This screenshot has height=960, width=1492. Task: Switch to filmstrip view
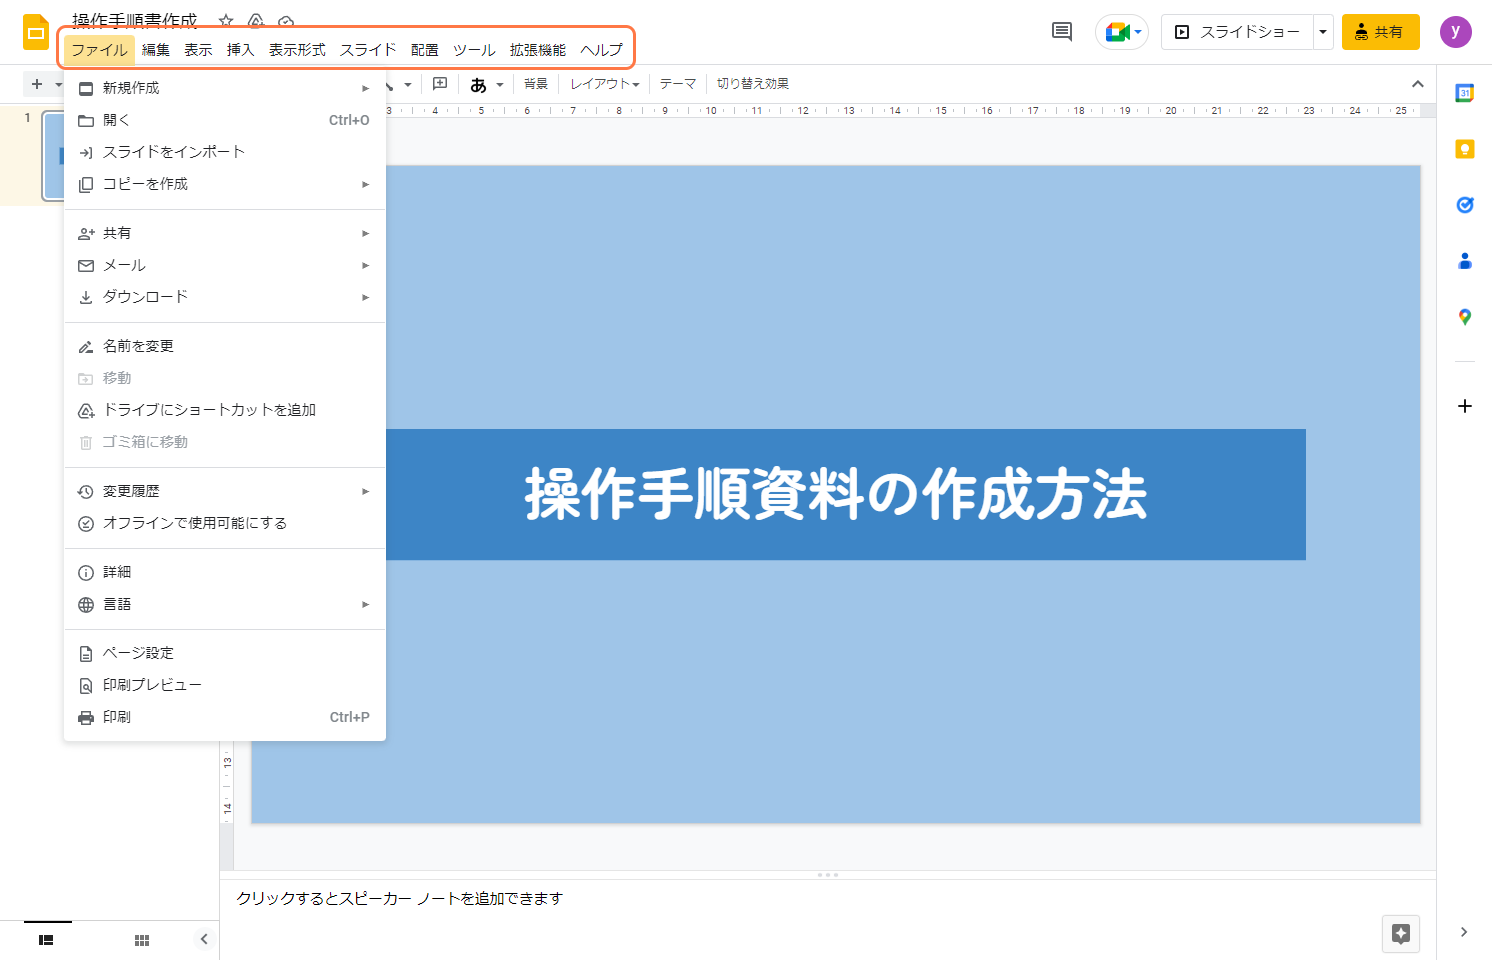click(x=46, y=940)
